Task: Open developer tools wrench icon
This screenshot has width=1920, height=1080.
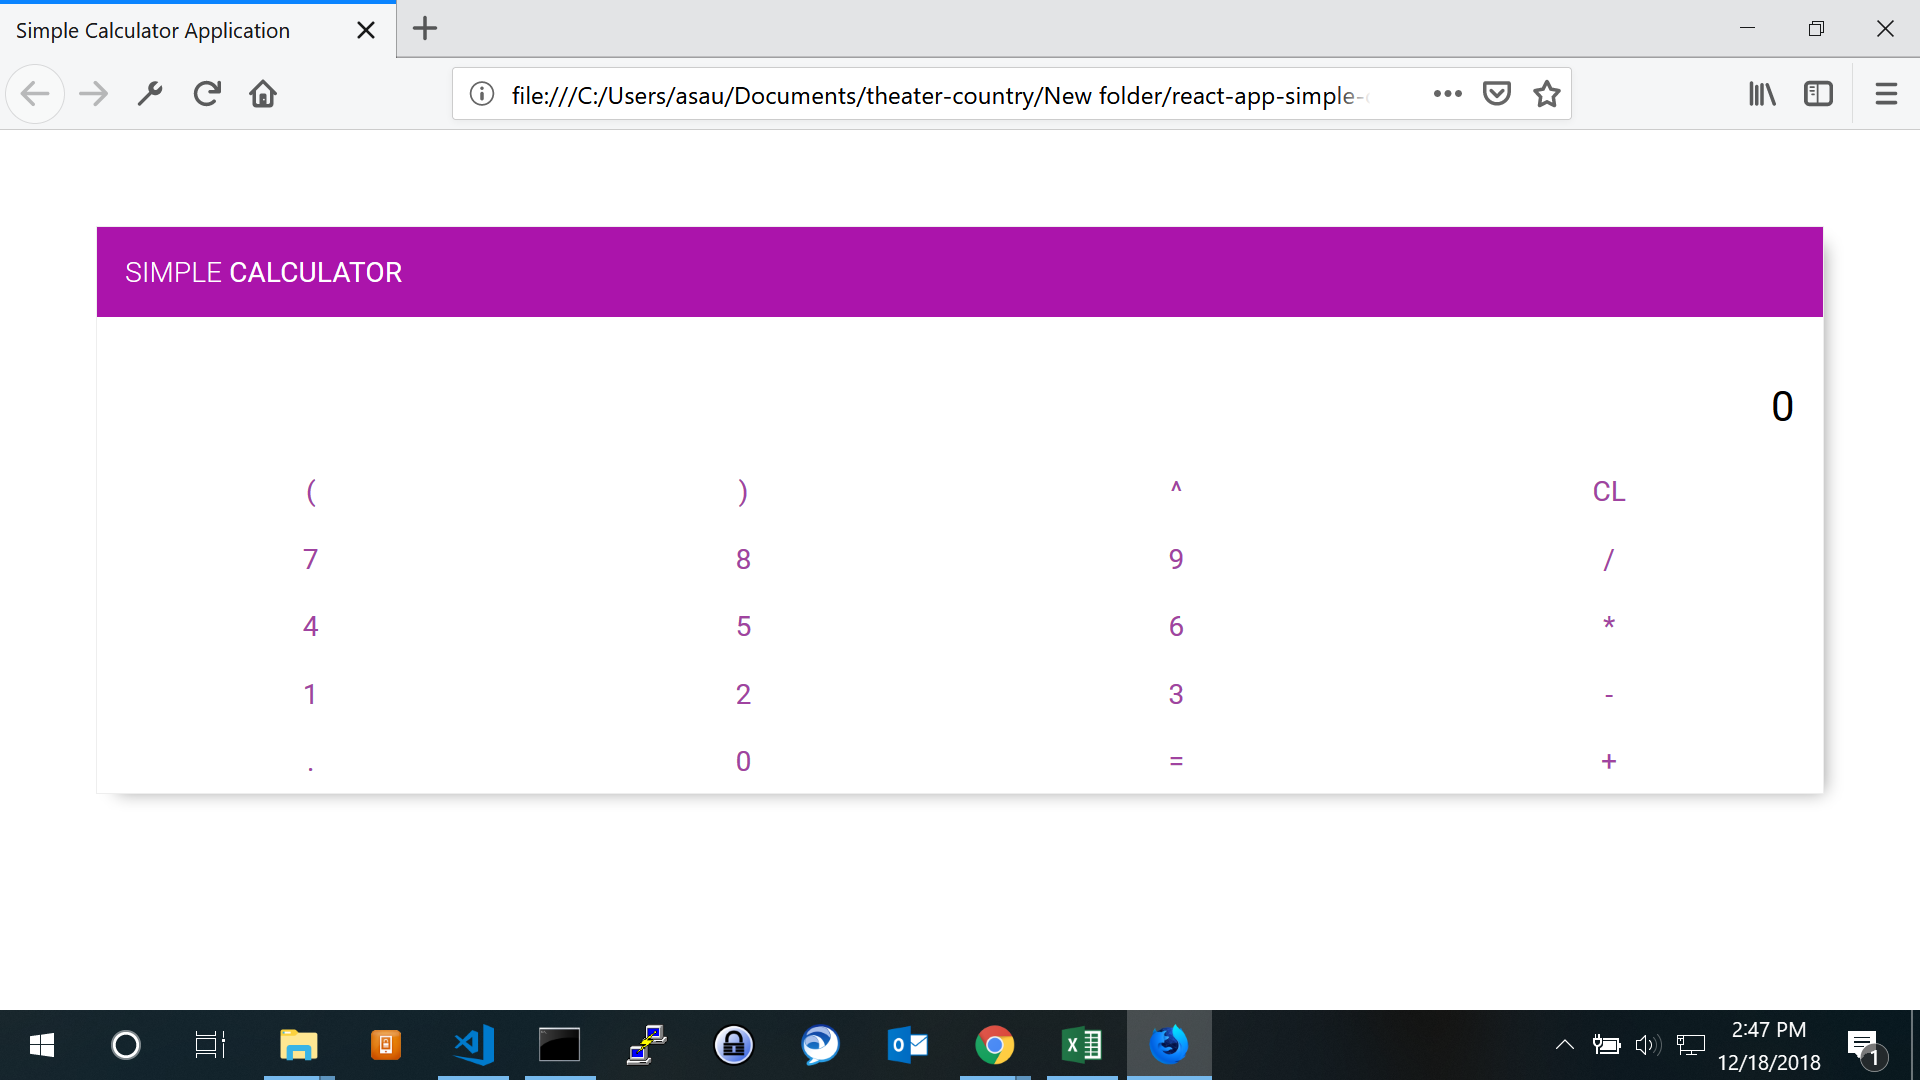Action: [150, 94]
